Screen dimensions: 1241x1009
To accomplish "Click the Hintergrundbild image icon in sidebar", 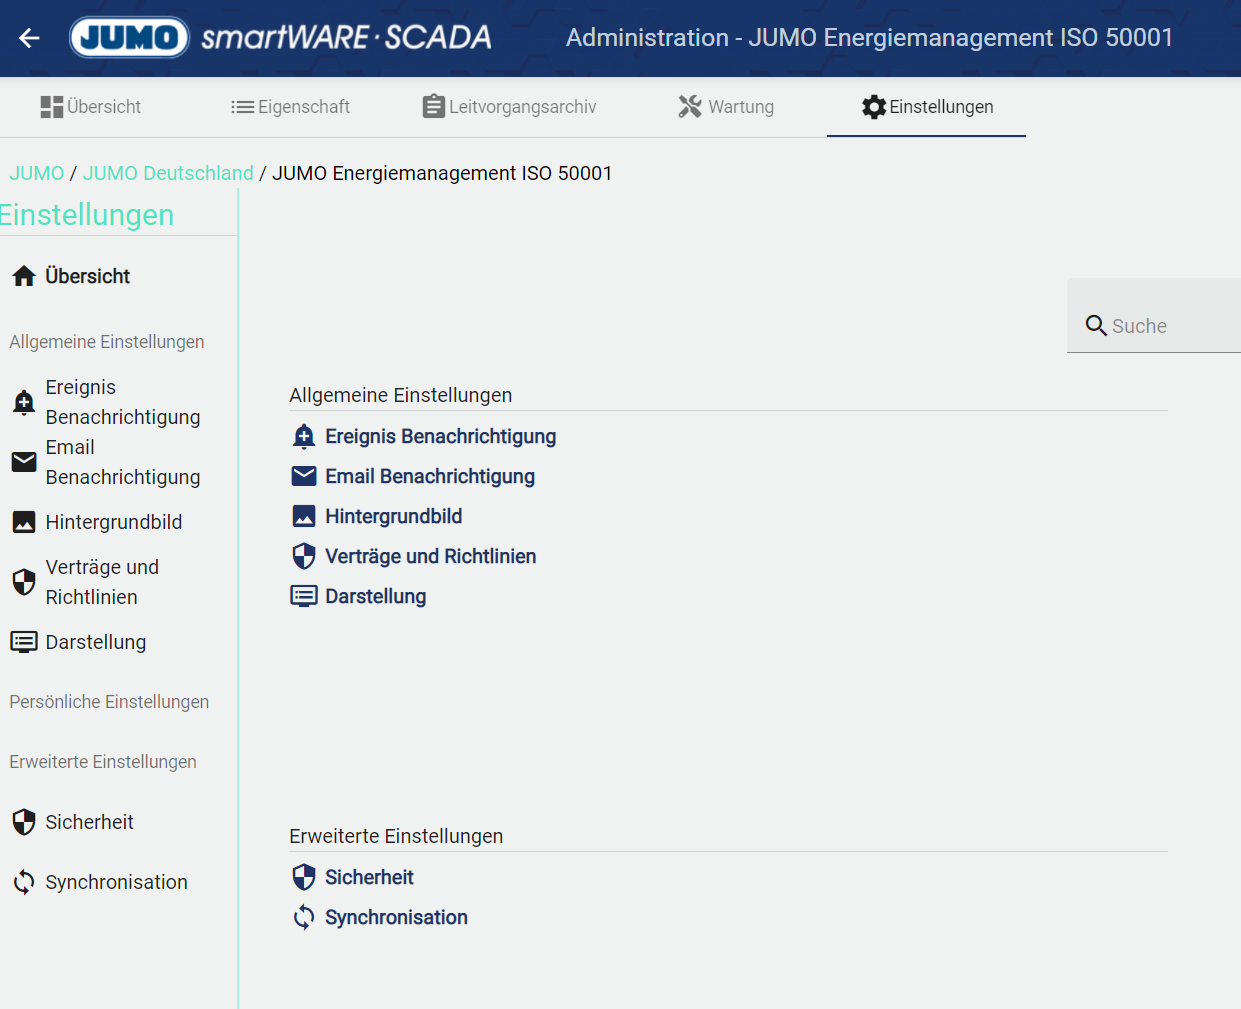I will 24,522.
